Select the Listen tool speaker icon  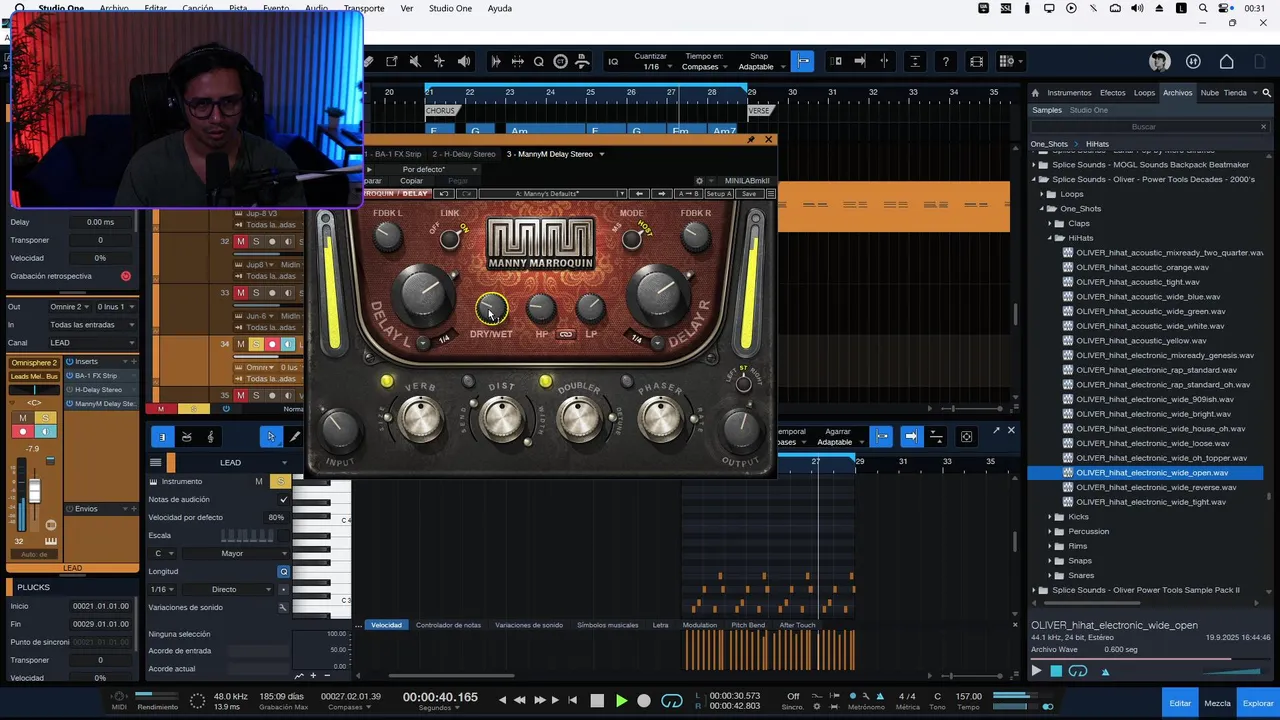coord(464,62)
